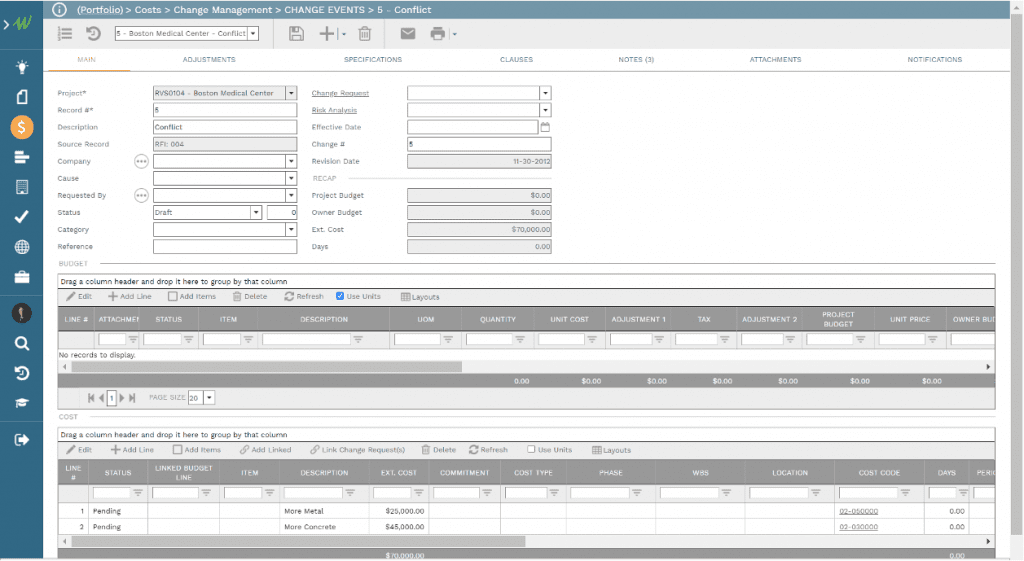Open the Status dropdown showing Draft
The height and width of the screenshot is (561, 1024).
pyautogui.click(x=256, y=213)
